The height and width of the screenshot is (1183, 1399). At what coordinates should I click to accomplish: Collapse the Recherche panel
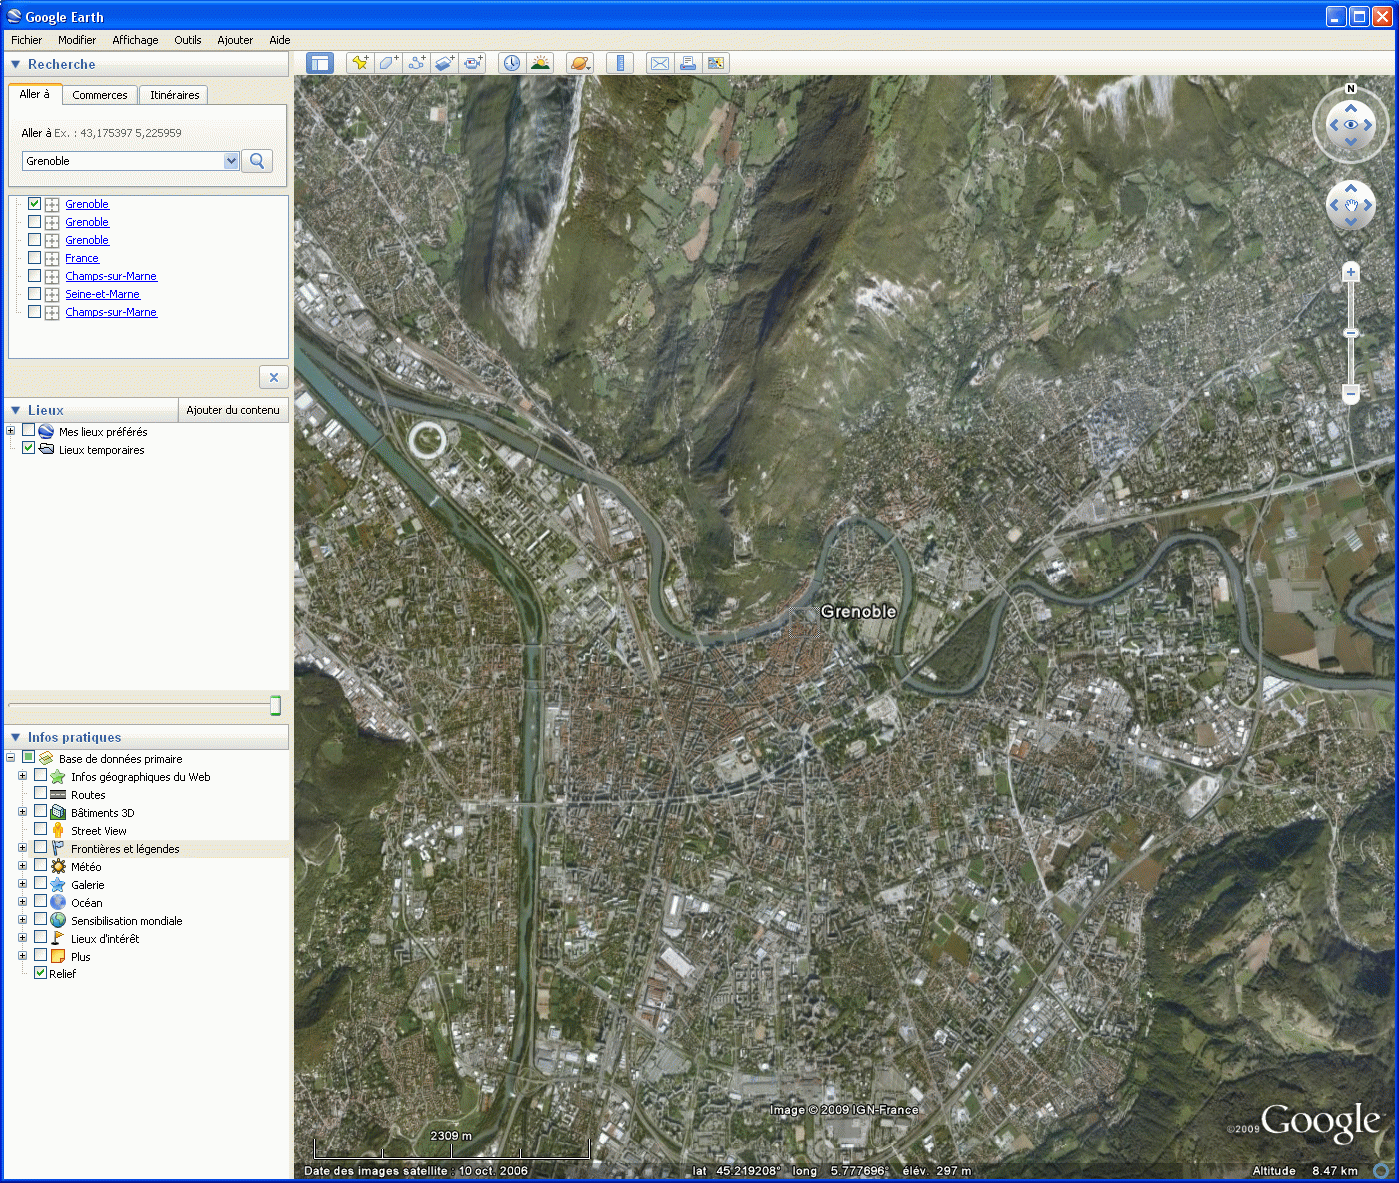tap(16, 64)
